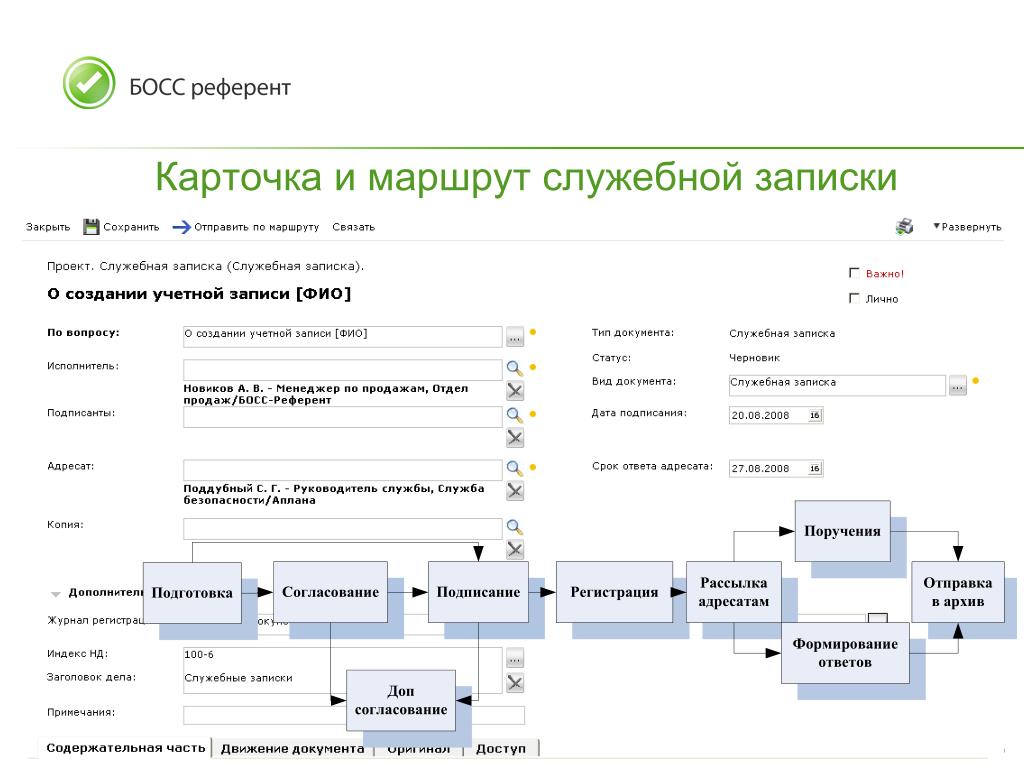Select the Рассылка адресатам block
1024x768 pixels.
(734, 592)
